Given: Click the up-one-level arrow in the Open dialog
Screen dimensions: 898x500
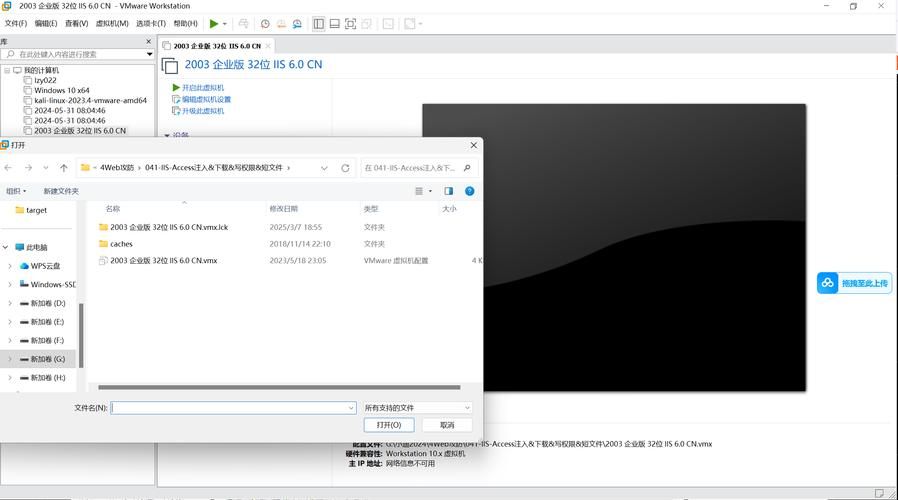Looking at the screenshot, I should pyautogui.click(x=64, y=168).
